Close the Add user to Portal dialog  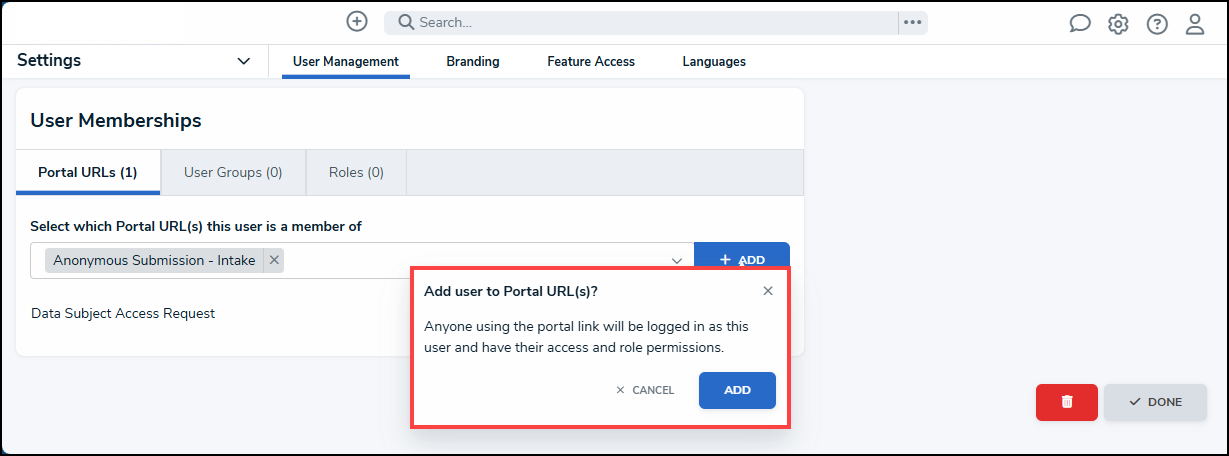(768, 291)
